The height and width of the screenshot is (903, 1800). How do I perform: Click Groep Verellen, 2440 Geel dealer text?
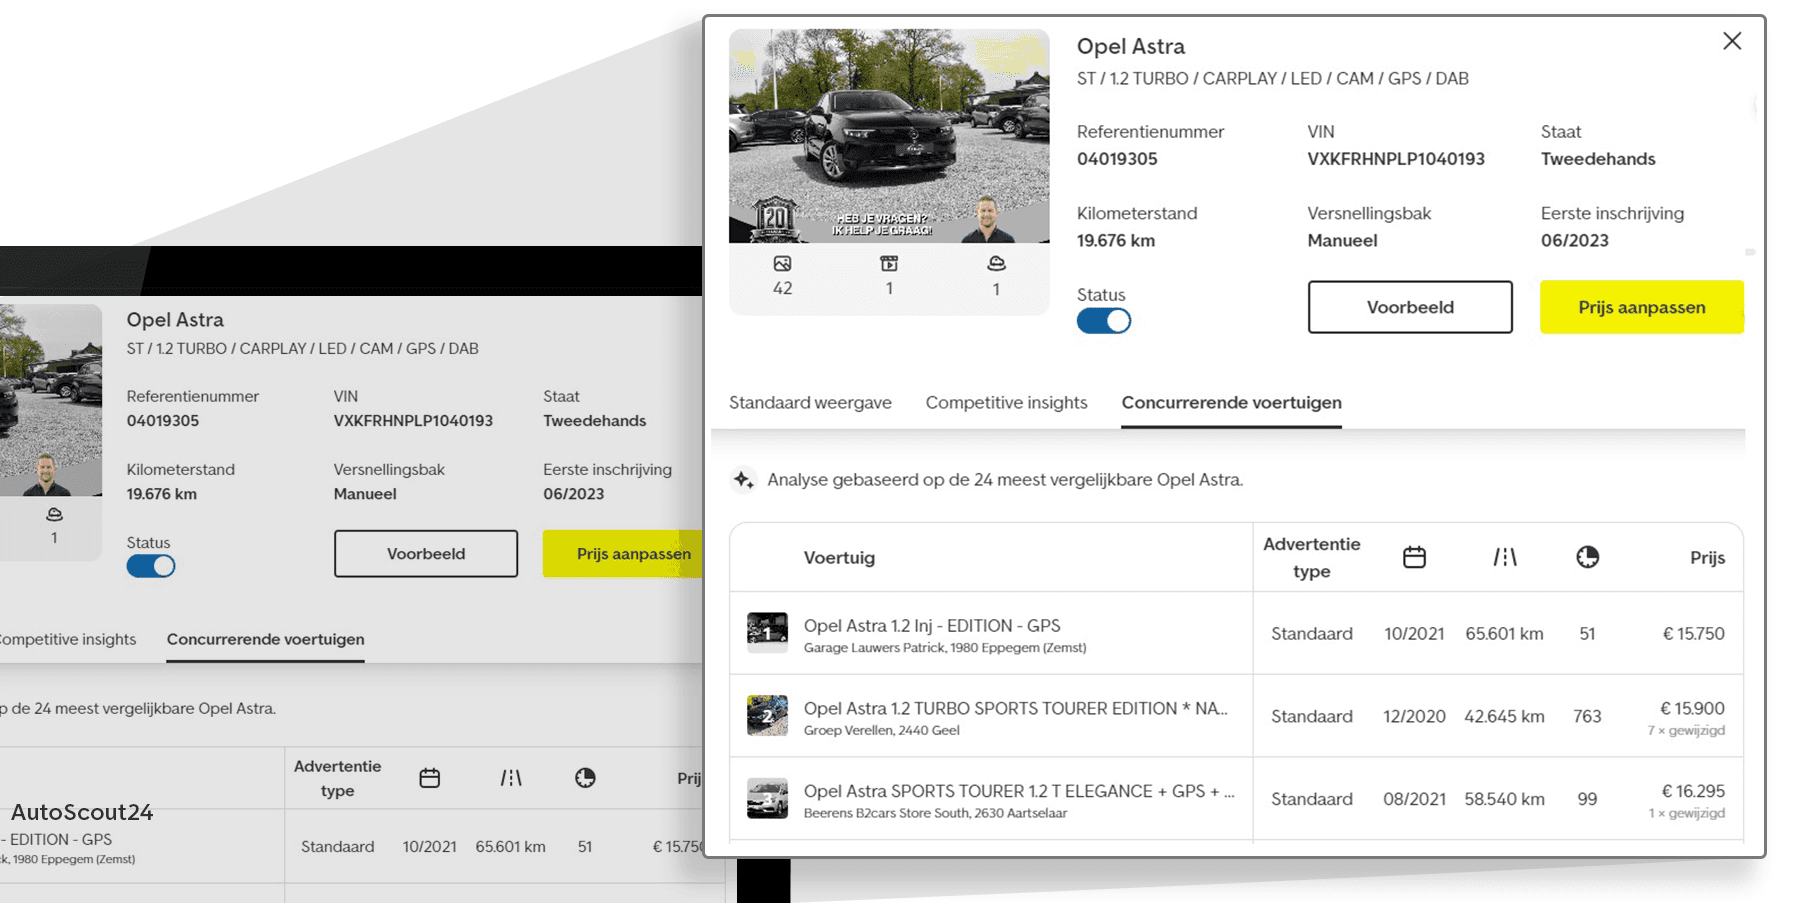pos(882,731)
